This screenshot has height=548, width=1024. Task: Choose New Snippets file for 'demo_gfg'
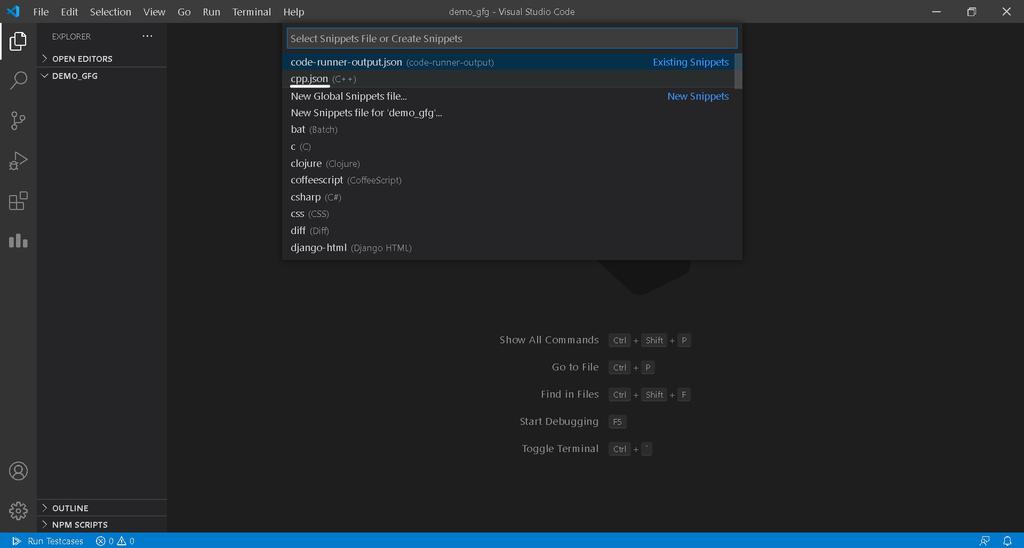509,113
